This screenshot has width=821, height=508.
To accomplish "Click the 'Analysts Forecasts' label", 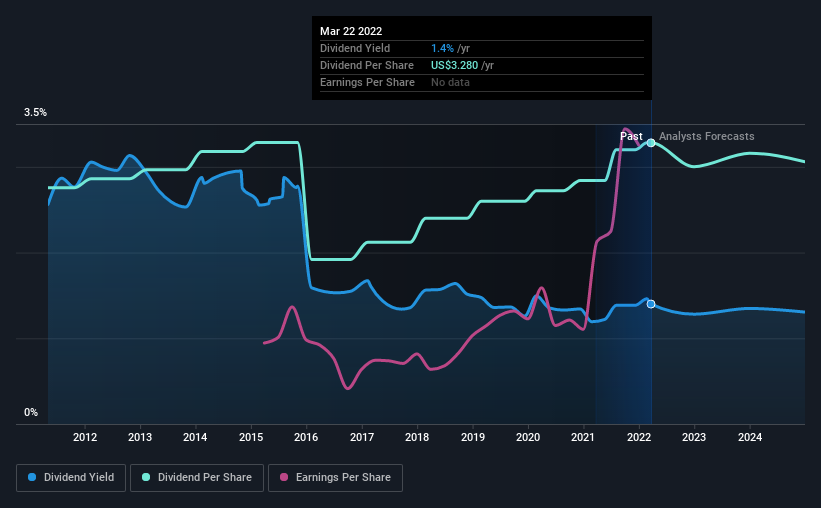I will pyautogui.click(x=706, y=136).
